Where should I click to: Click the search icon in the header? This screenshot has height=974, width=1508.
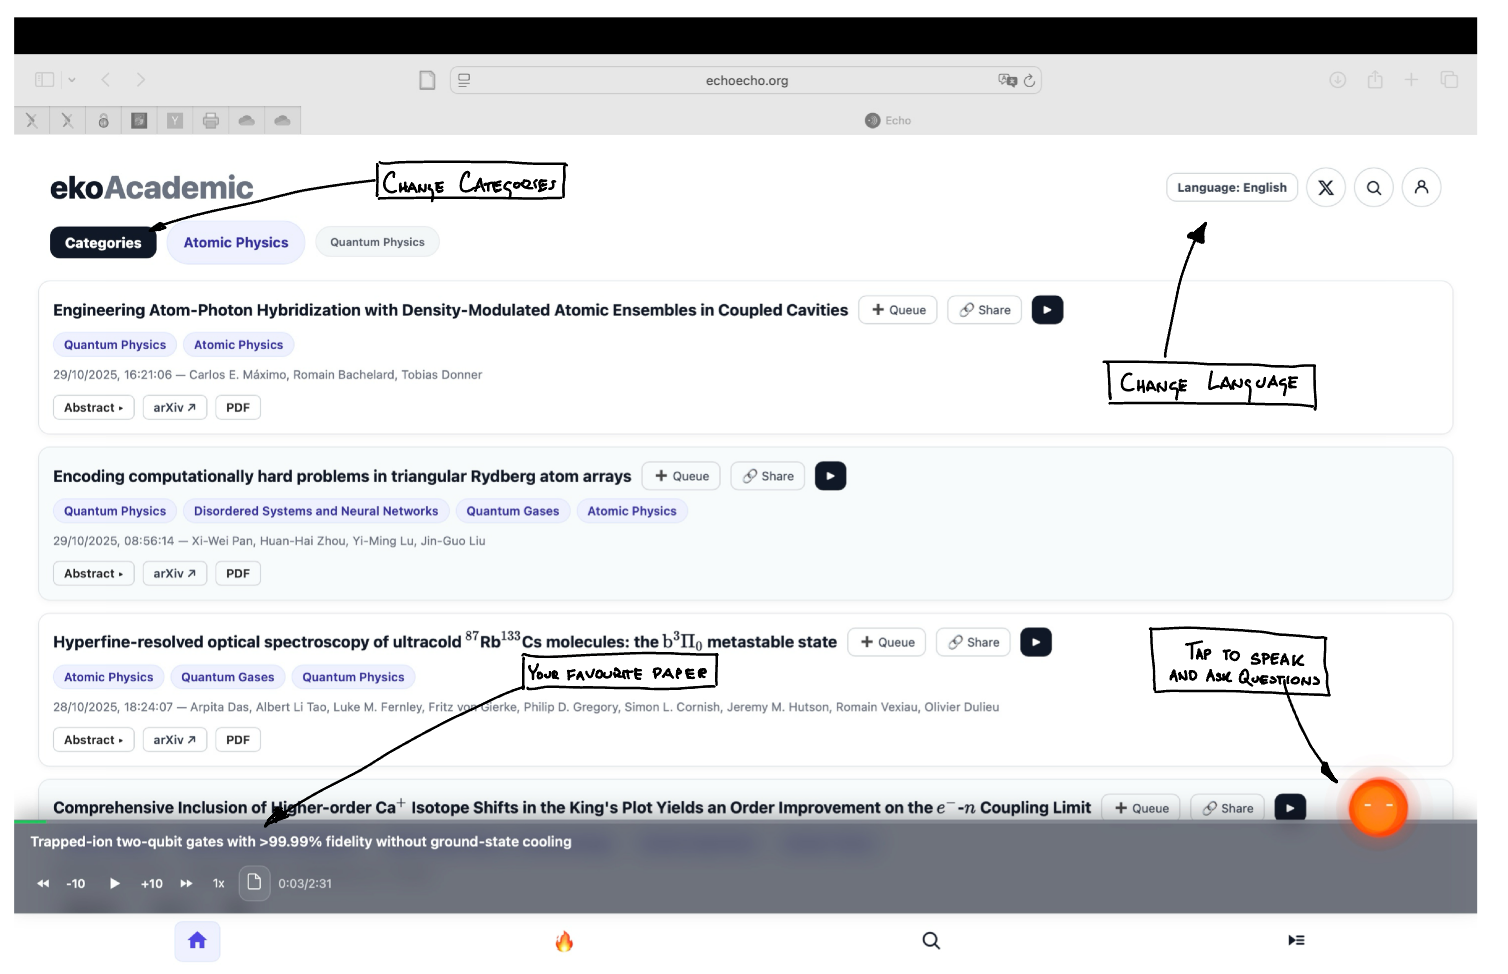1373,188
